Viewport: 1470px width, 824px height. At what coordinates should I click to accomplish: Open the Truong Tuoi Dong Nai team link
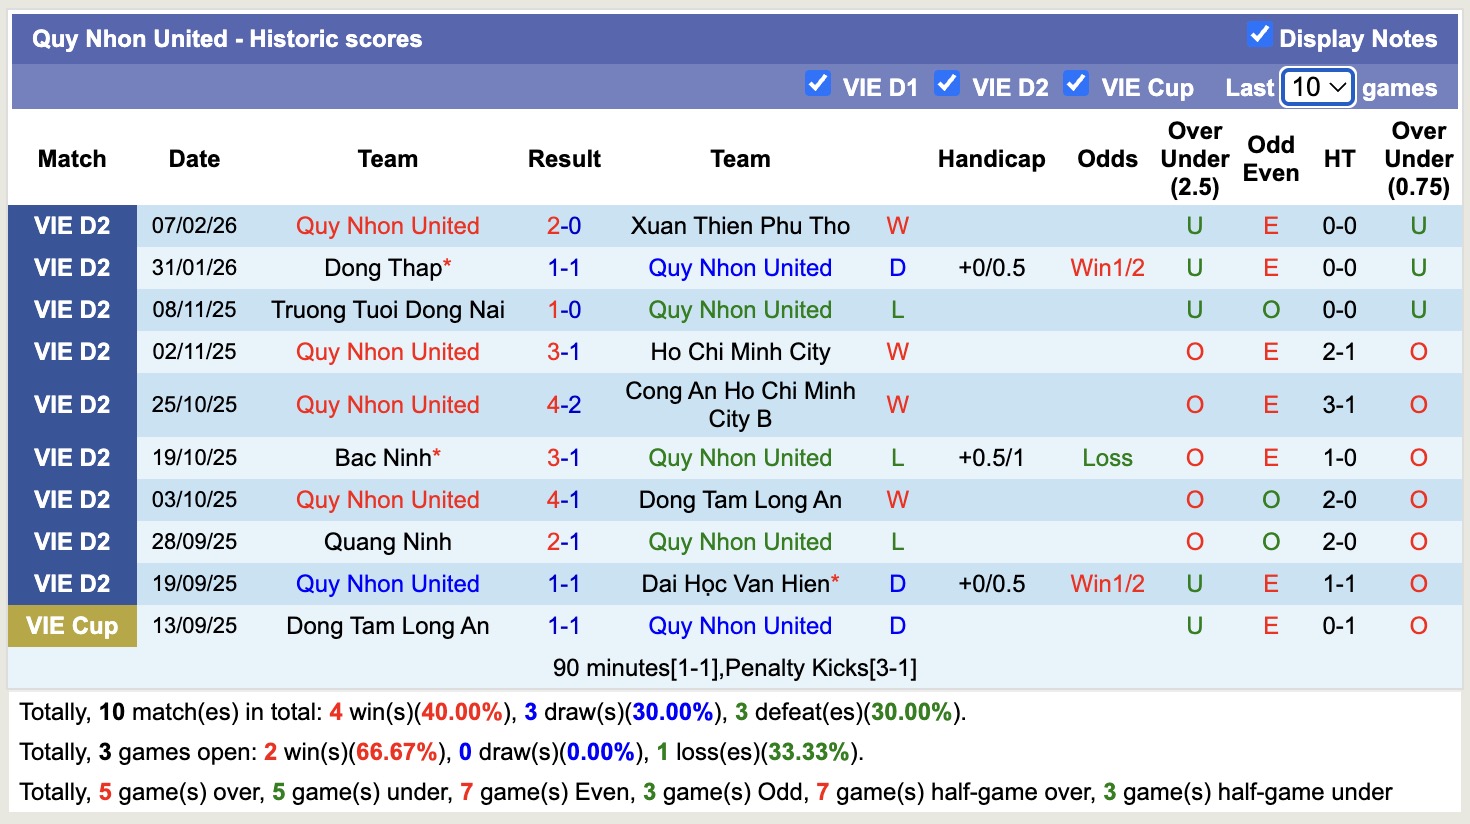[387, 310]
